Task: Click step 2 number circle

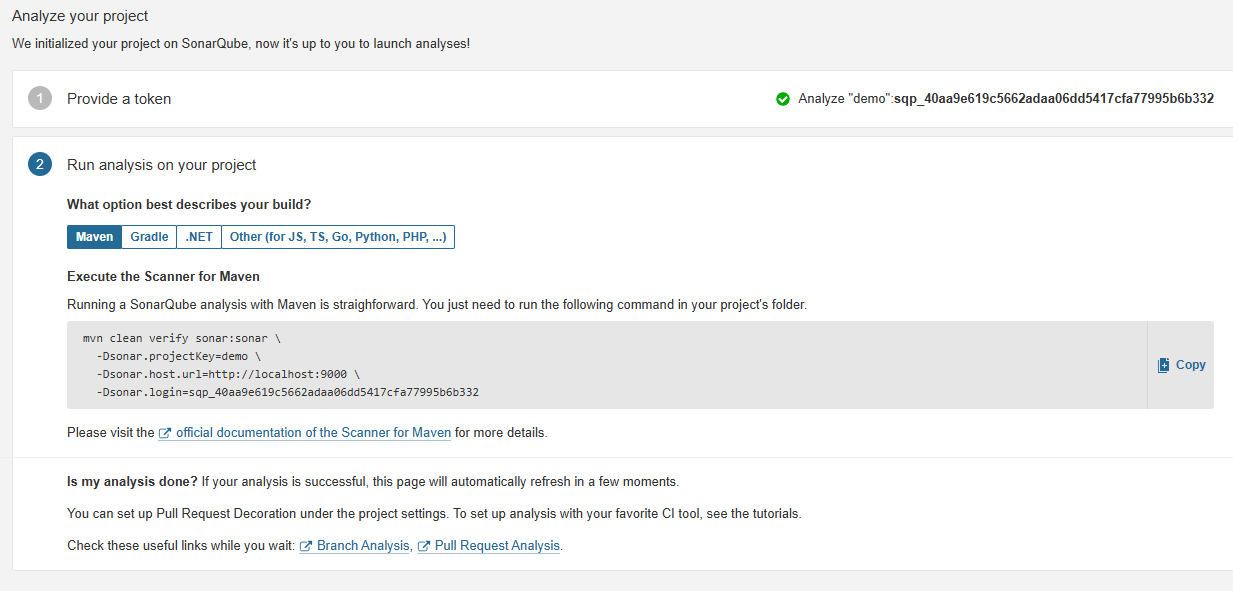Action: point(40,165)
